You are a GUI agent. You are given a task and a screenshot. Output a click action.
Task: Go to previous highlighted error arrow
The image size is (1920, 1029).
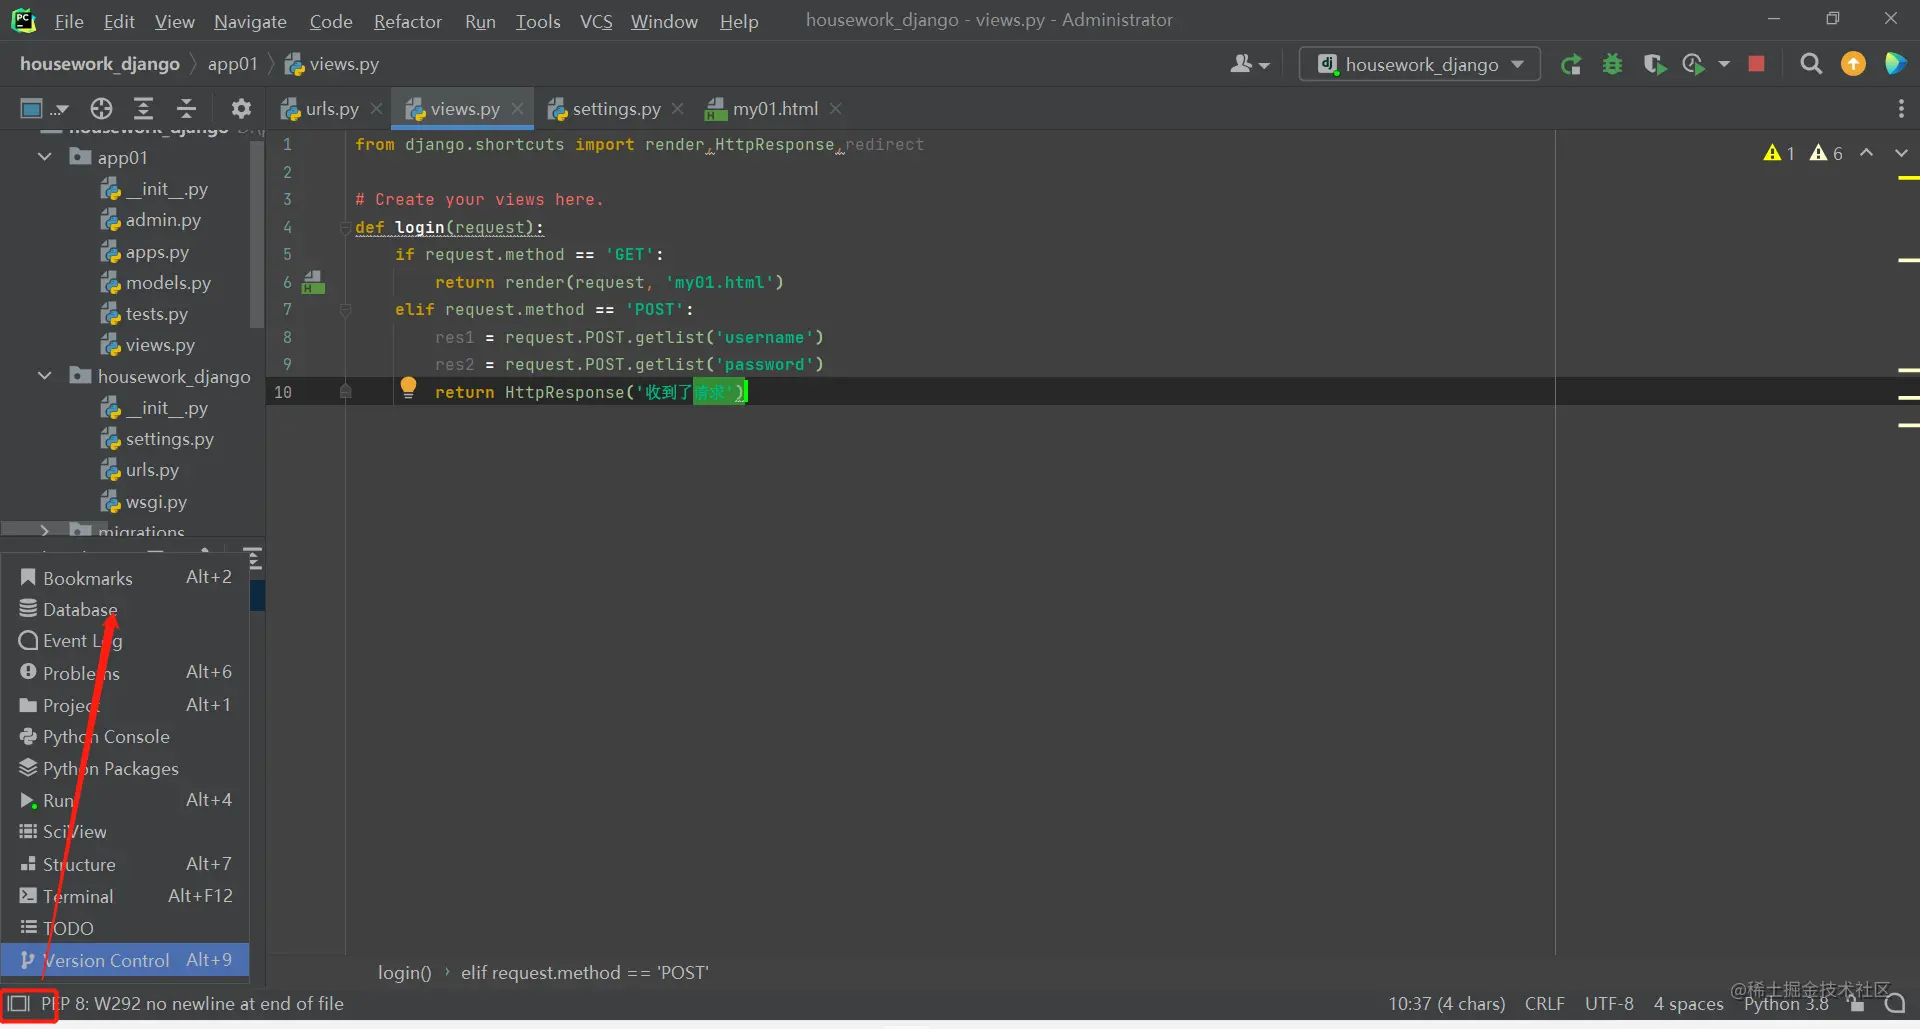pyautogui.click(x=1866, y=153)
